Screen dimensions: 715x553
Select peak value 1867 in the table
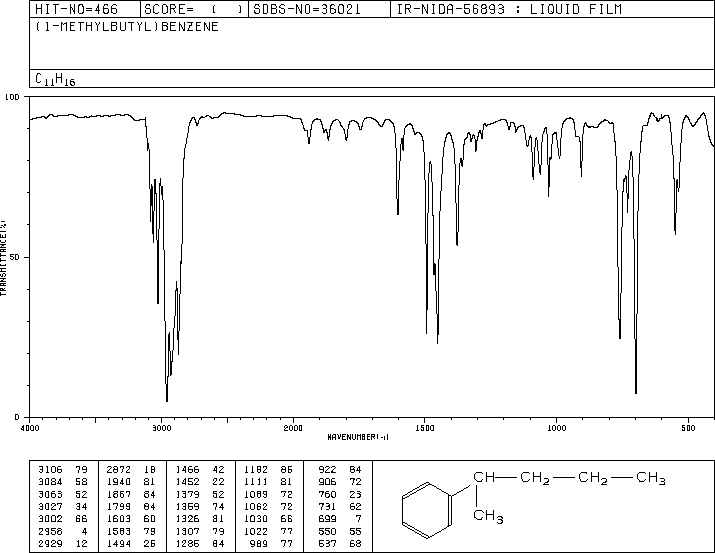119,494
